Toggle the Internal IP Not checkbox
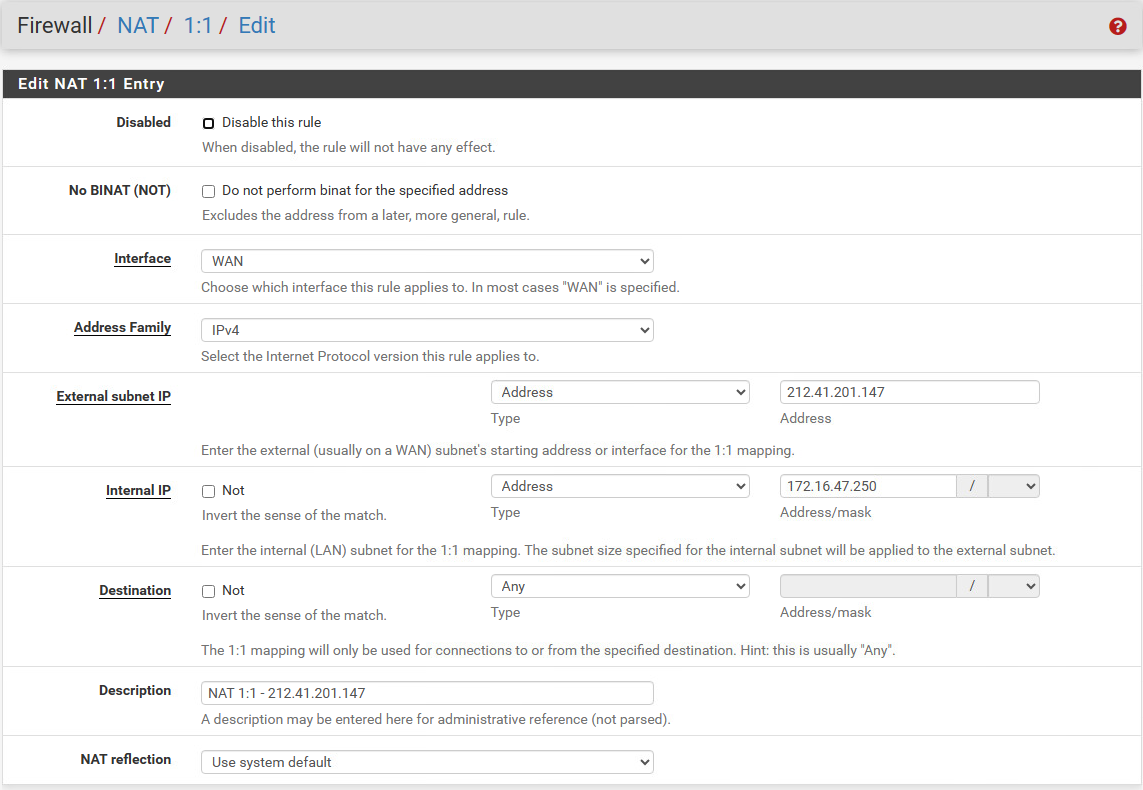The height and width of the screenshot is (790, 1143). click(209, 491)
